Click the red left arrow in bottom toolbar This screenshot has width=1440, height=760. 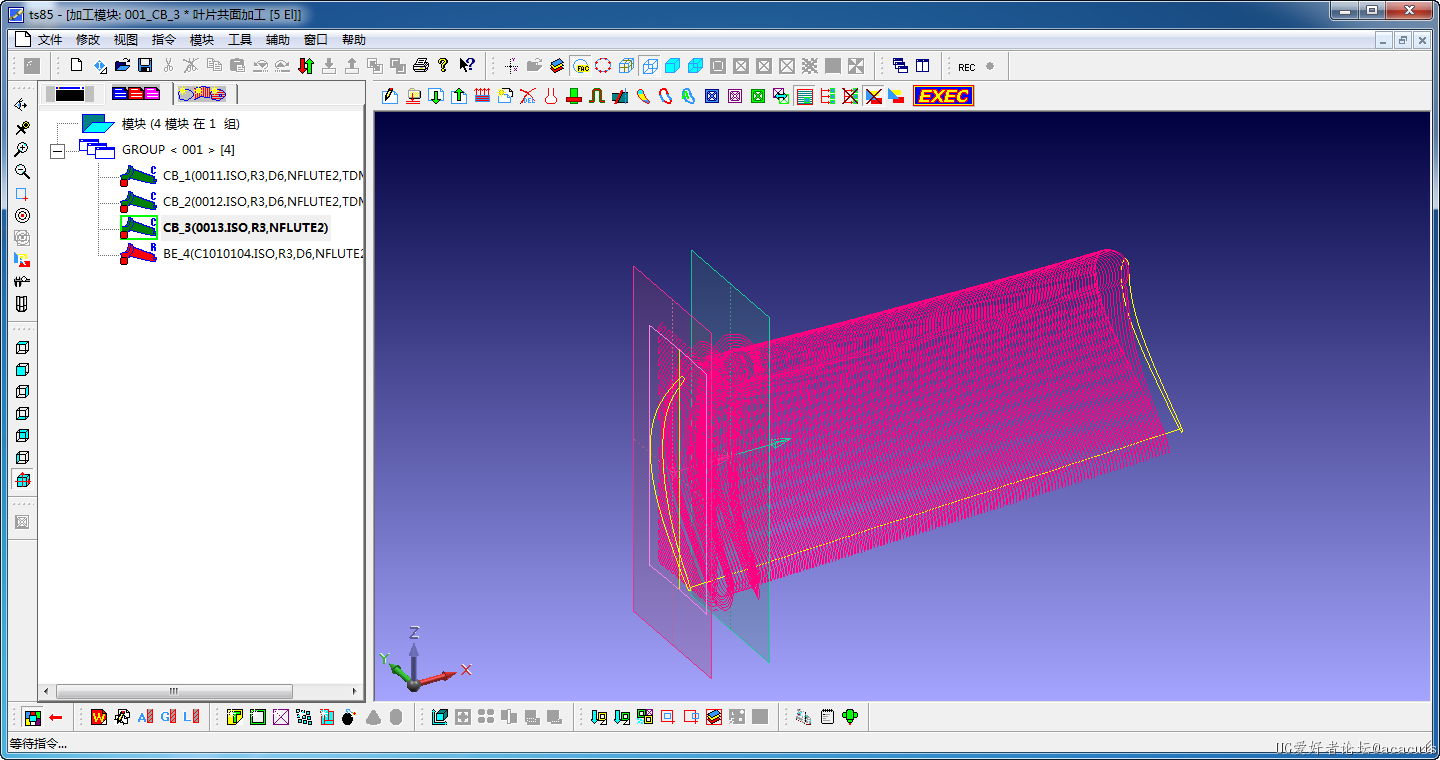(x=56, y=717)
